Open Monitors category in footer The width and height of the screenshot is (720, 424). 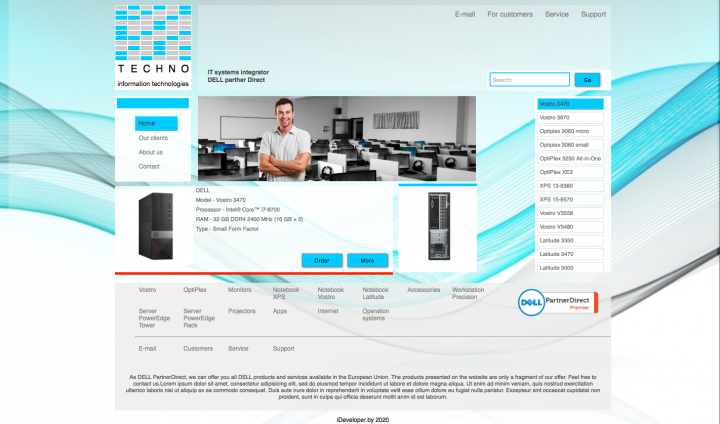point(240,290)
